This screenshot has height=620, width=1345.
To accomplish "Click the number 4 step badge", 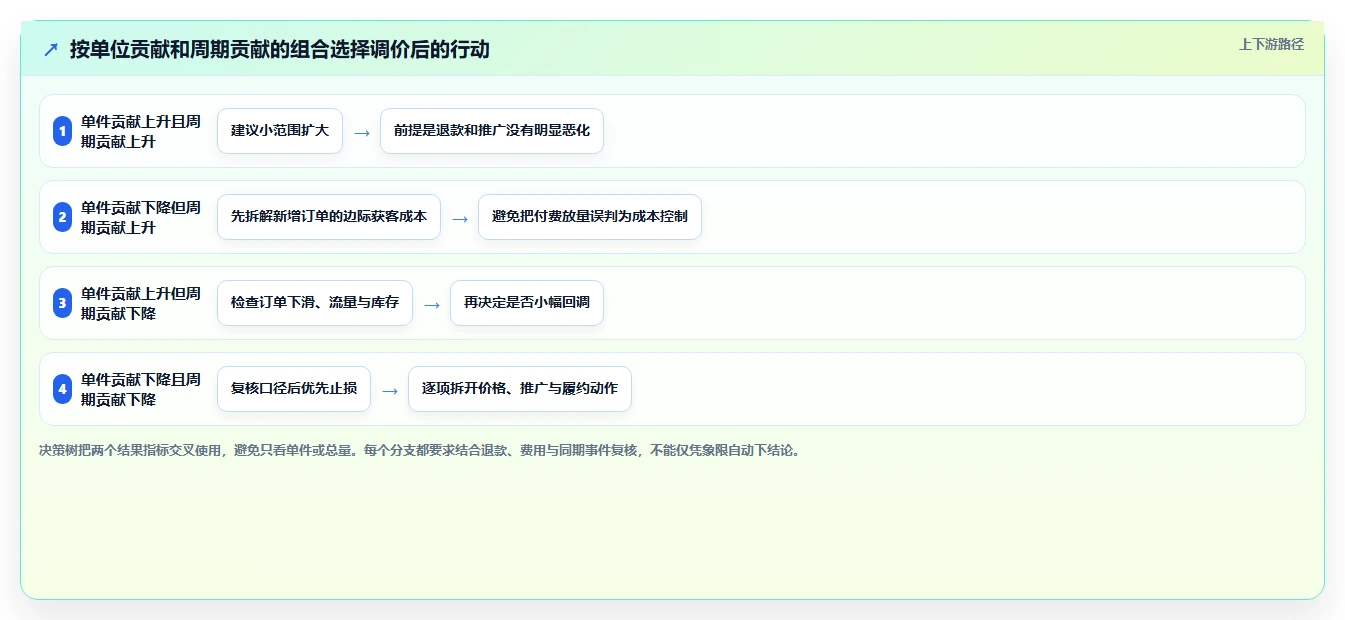I will 62,389.
